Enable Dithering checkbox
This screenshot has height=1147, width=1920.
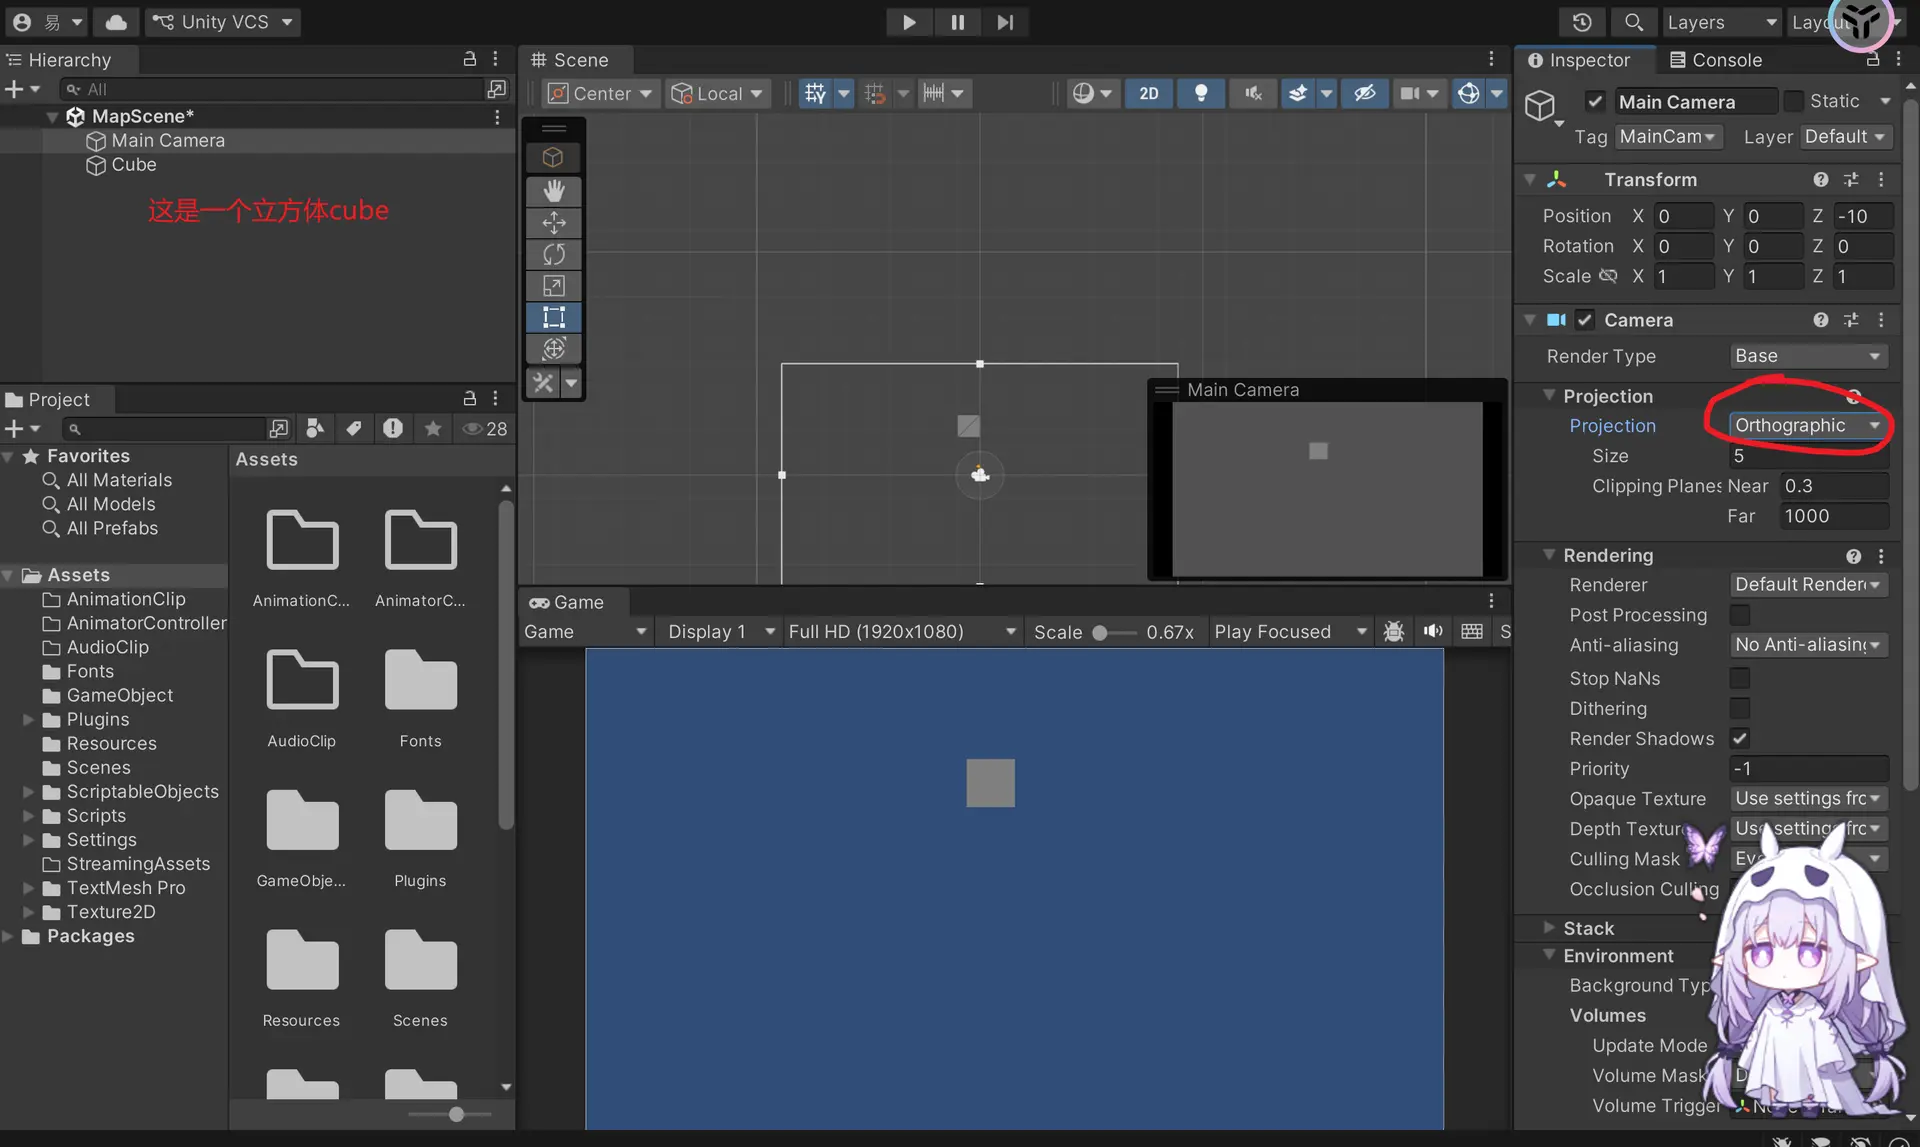click(1740, 708)
